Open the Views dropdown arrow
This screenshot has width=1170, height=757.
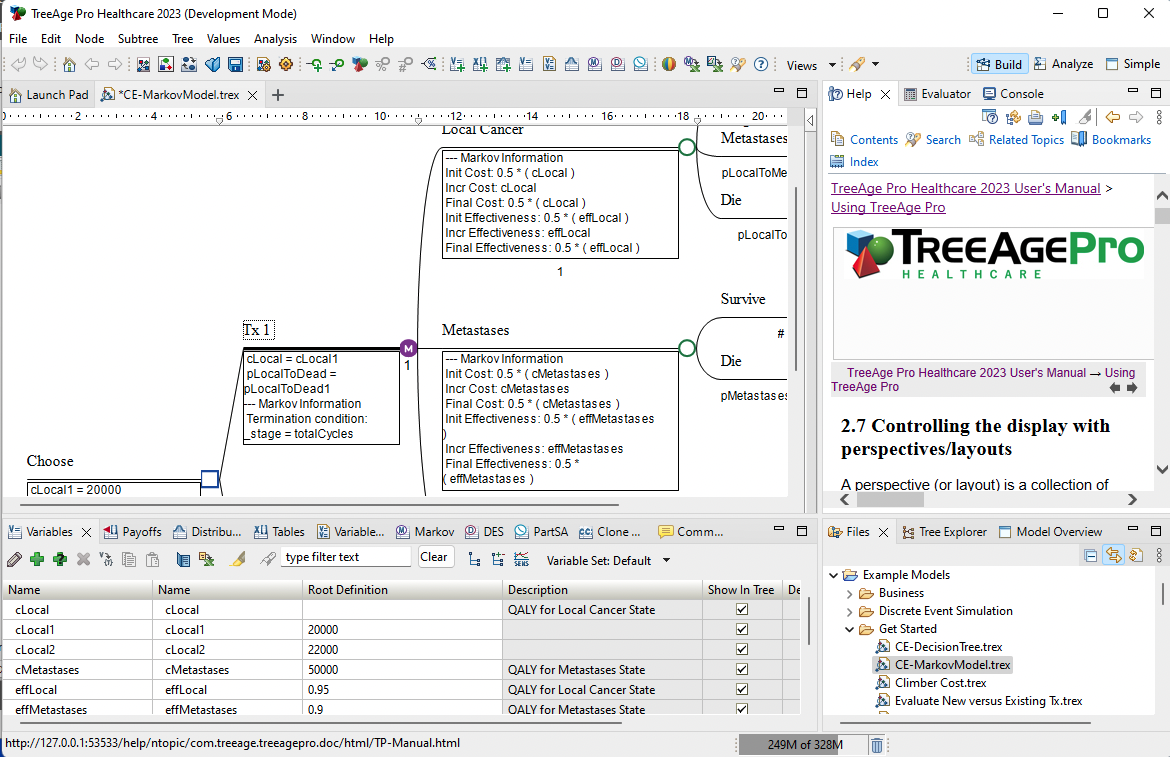tap(832, 65)
